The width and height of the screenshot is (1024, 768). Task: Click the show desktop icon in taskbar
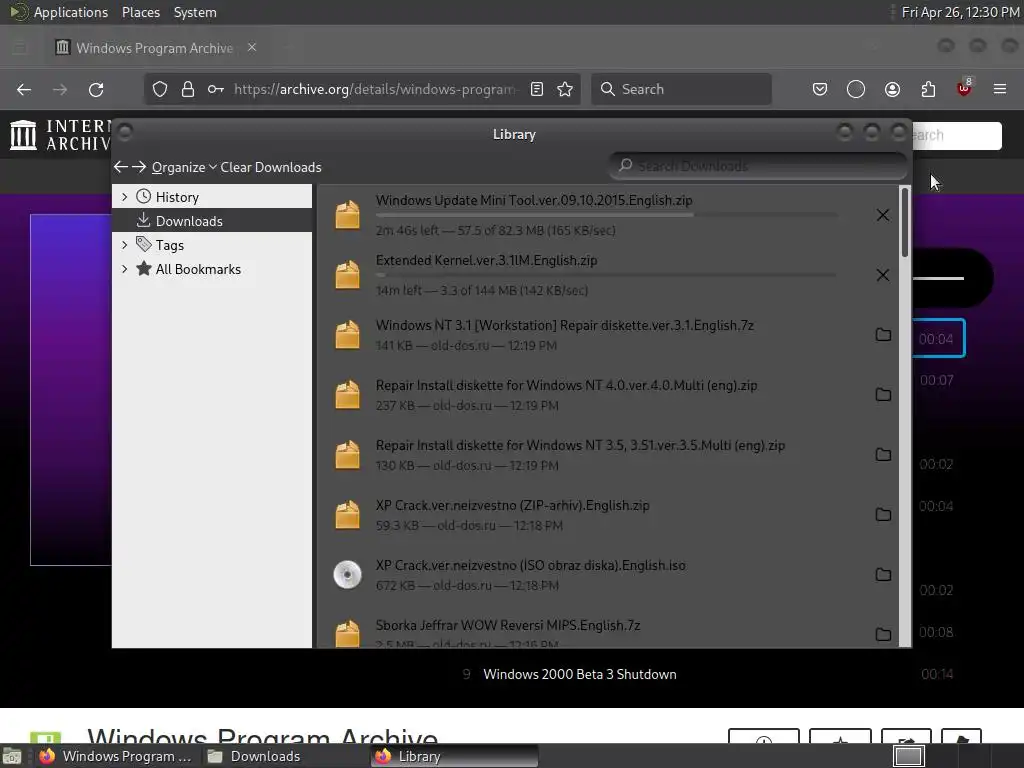coord(12,757)
